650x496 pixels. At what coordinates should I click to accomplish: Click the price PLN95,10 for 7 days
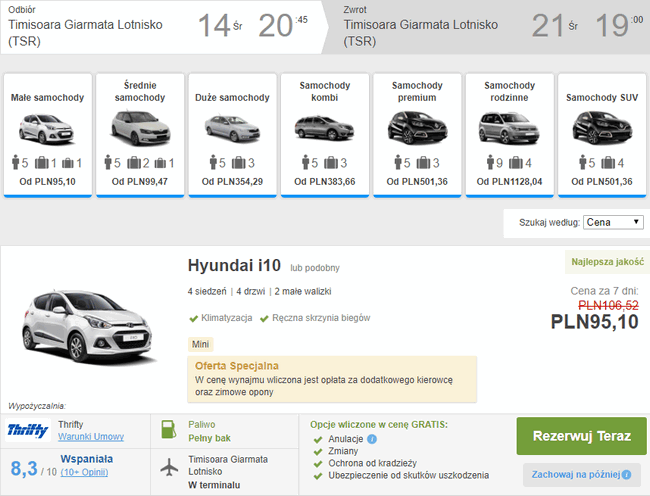(x=594, y=322)
